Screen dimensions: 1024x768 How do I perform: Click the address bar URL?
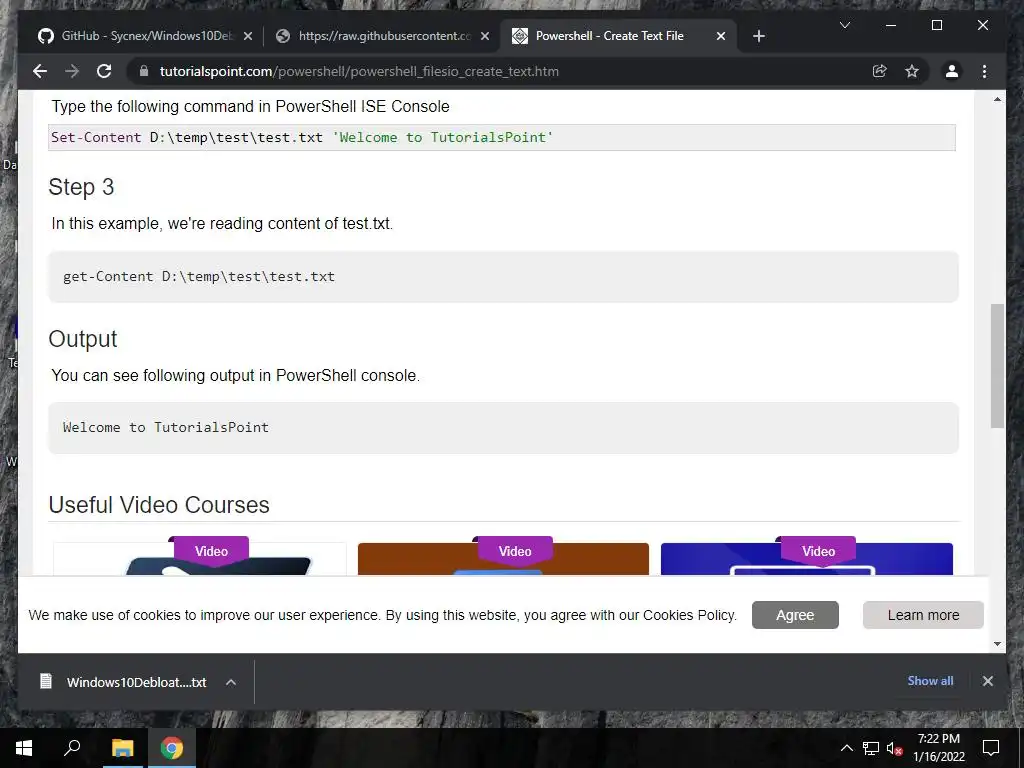click(x=359, y=71)
